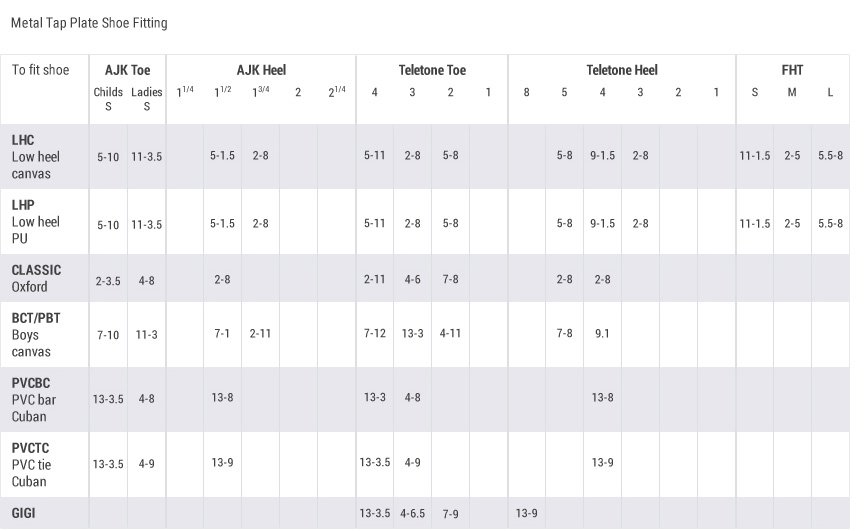Image resolution: width=865 pixels, height=531 pixels.
Task: Click the "Metal Tap Plate Shoe Fitting" title
Action: click(89, 23)
